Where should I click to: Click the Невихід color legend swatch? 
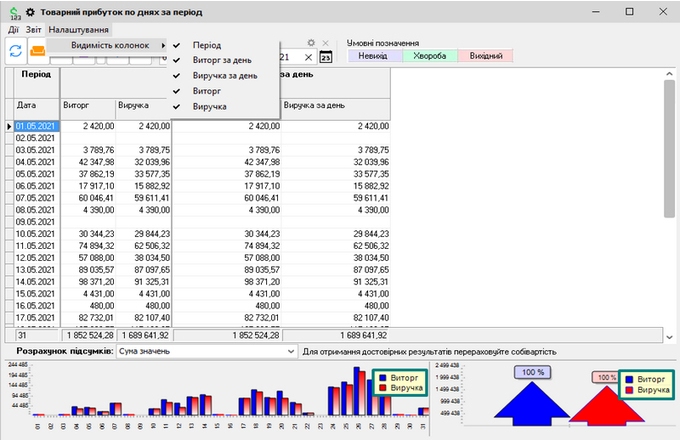point(374,56)
